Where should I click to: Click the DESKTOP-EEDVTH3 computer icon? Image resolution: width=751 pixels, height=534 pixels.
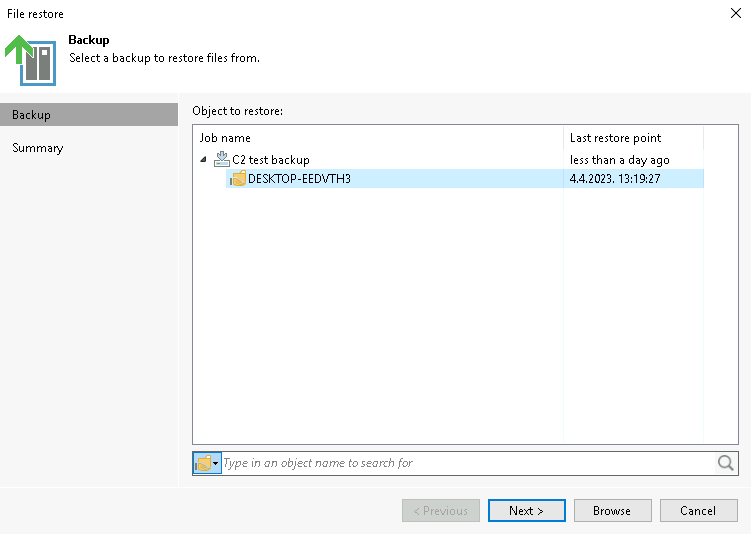[x=238, y=179]
